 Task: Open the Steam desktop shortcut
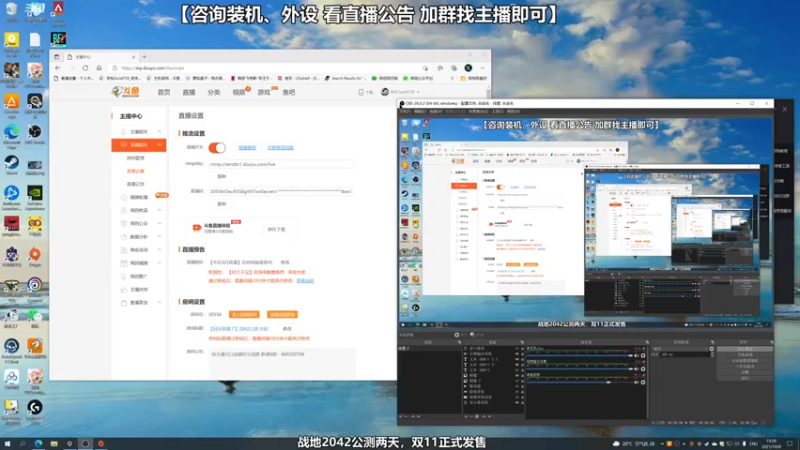click(11, 164)
